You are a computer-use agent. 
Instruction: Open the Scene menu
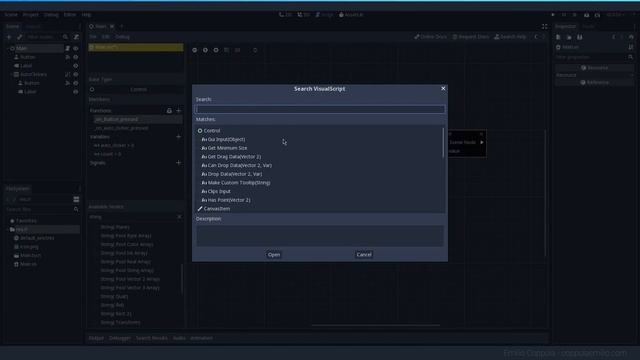(11, 15)
